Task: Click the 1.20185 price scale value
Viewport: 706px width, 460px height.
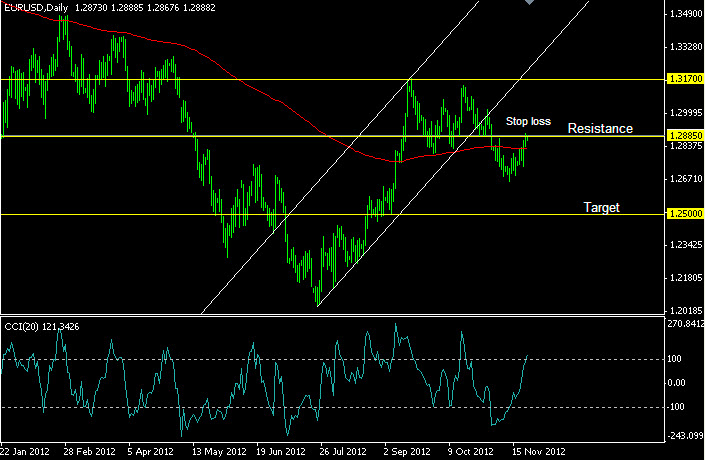Action: [x=686, y=311]
